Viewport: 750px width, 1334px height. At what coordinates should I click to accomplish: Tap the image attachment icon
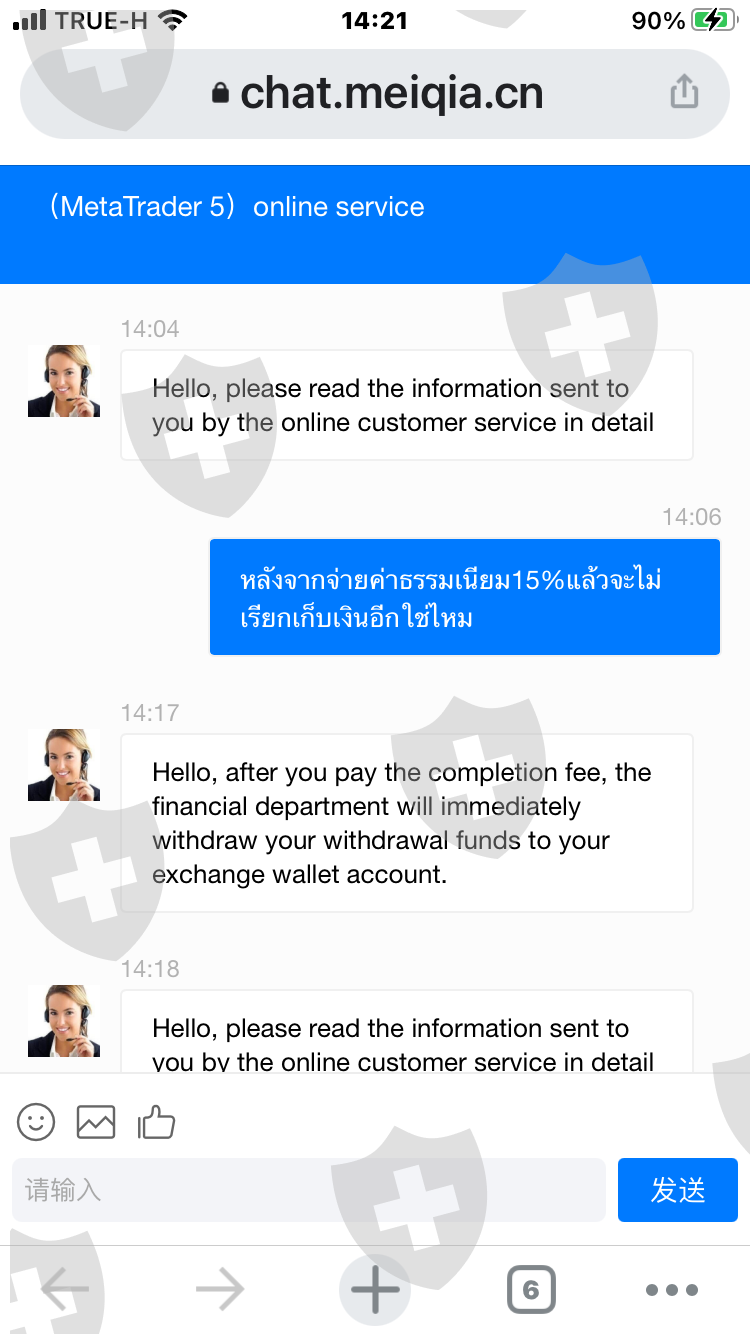click(x=96, y=1122)
